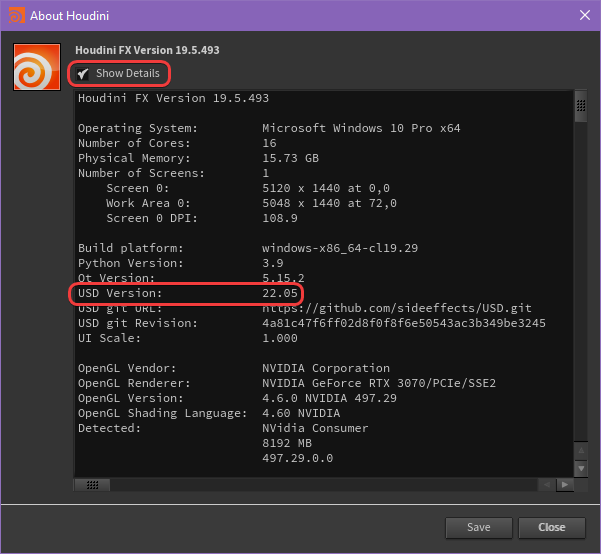Click the 'Number of Screens:' label
The image size is (601, 554).
(141, 173)
